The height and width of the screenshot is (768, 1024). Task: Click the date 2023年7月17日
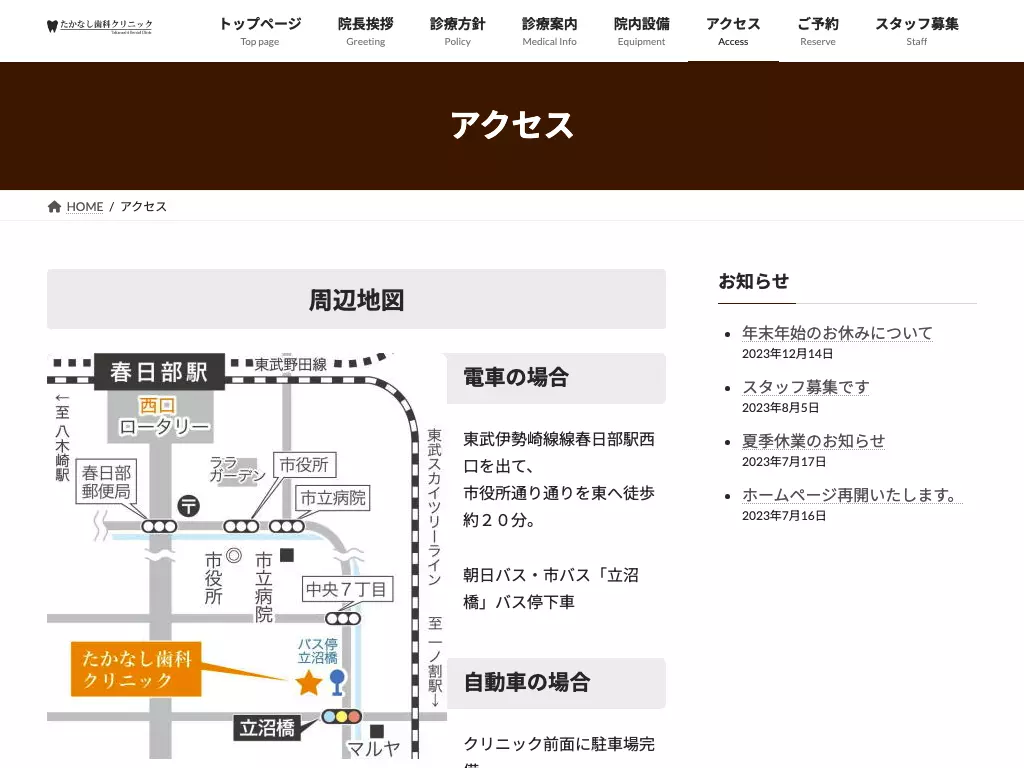coord(784,462)
